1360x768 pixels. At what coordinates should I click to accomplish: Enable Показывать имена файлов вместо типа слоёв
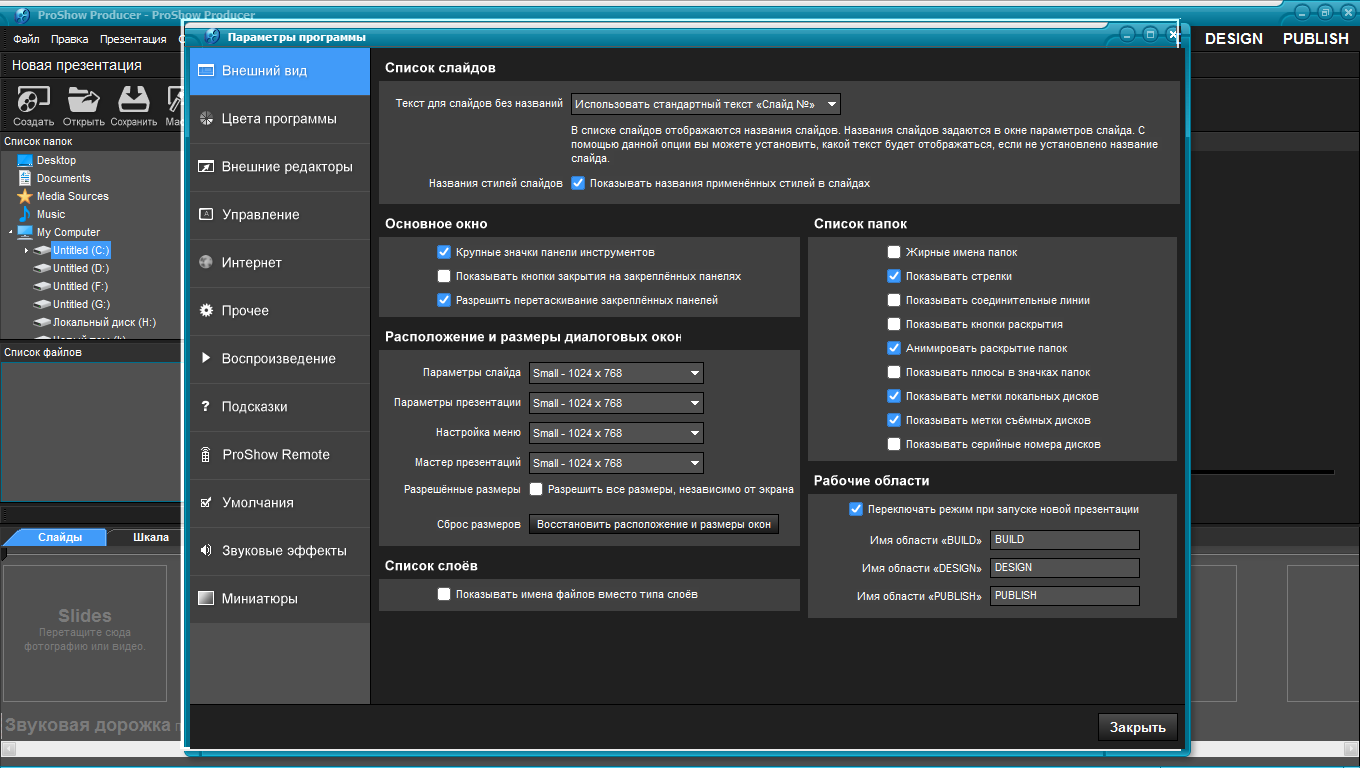(x=444, y=594)
